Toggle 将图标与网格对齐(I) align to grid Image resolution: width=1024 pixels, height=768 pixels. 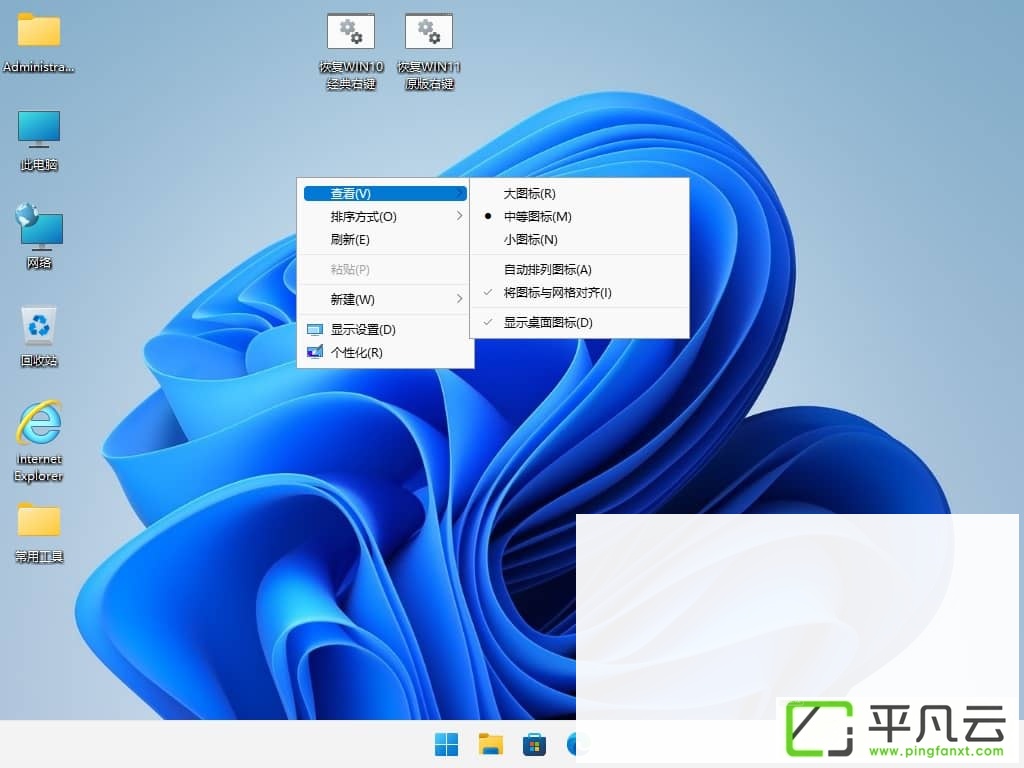click(579, 293)
